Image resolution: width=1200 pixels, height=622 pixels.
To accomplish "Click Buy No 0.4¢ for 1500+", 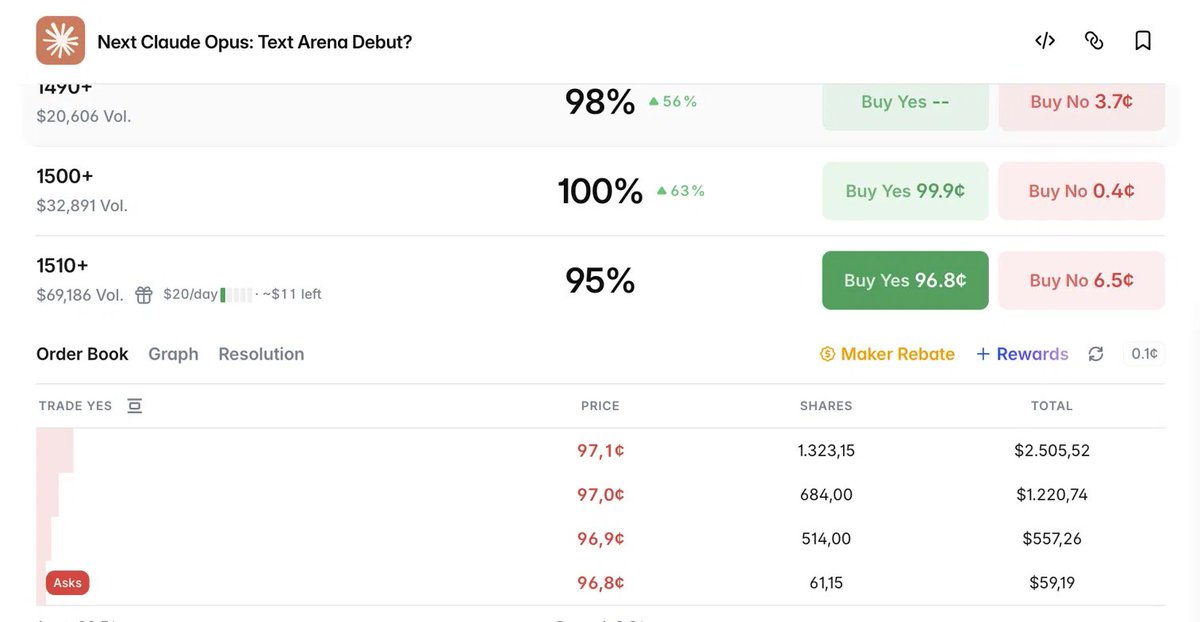I will 1082,191.
